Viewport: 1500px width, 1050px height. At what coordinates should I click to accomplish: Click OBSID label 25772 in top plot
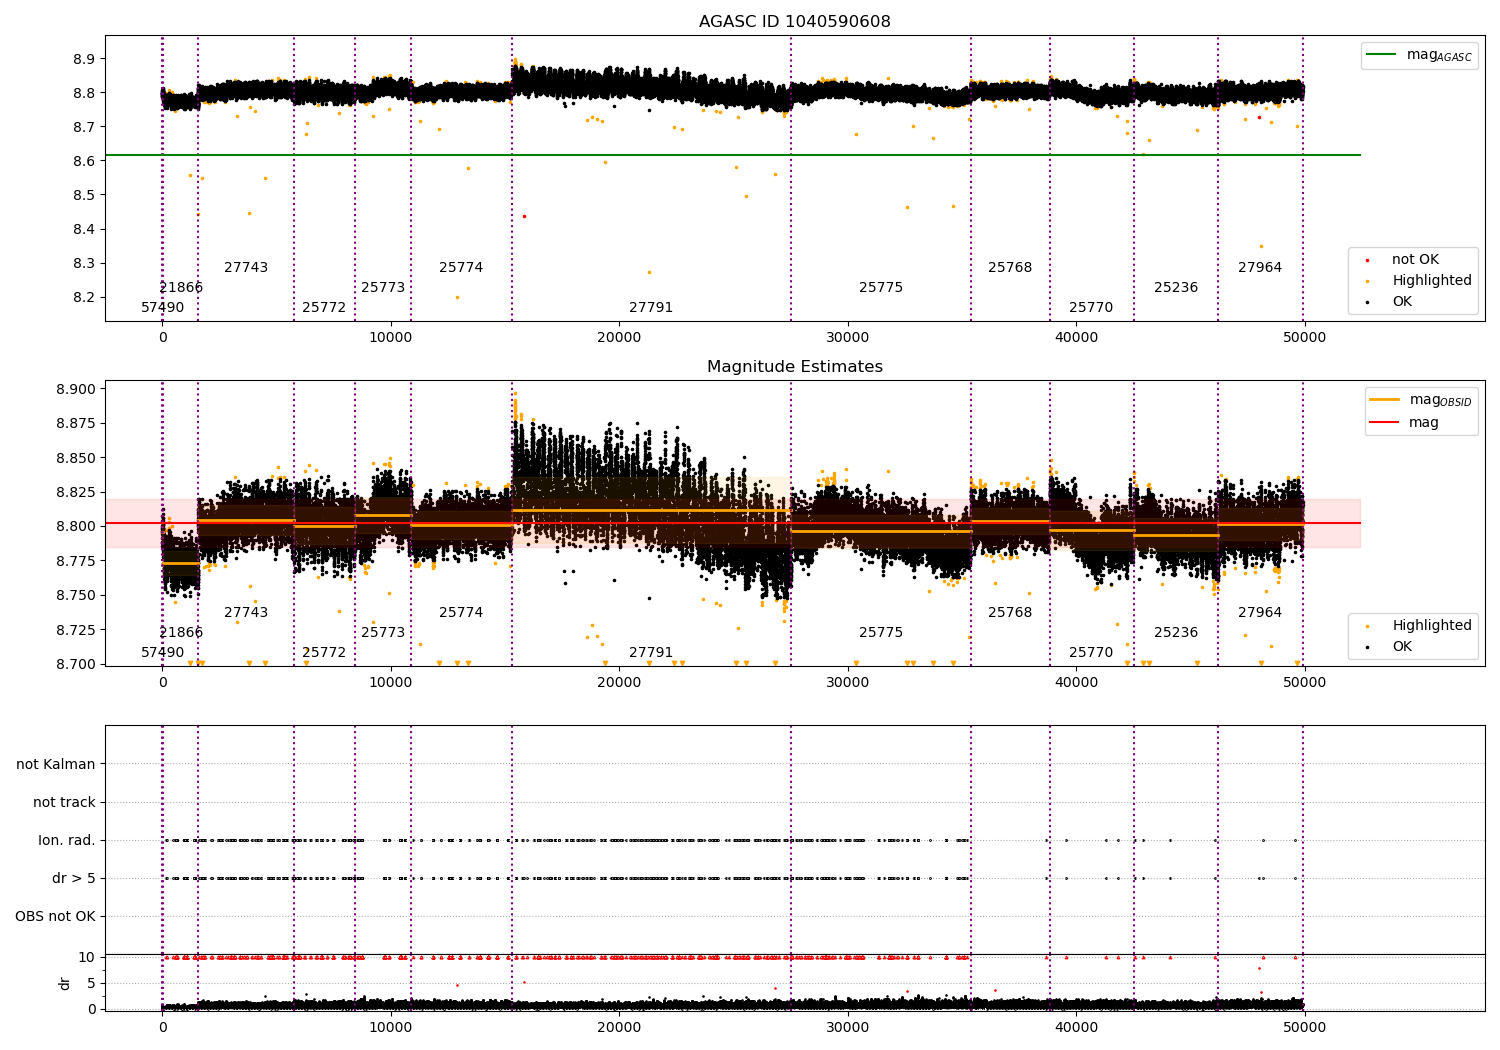click(324, 308)
